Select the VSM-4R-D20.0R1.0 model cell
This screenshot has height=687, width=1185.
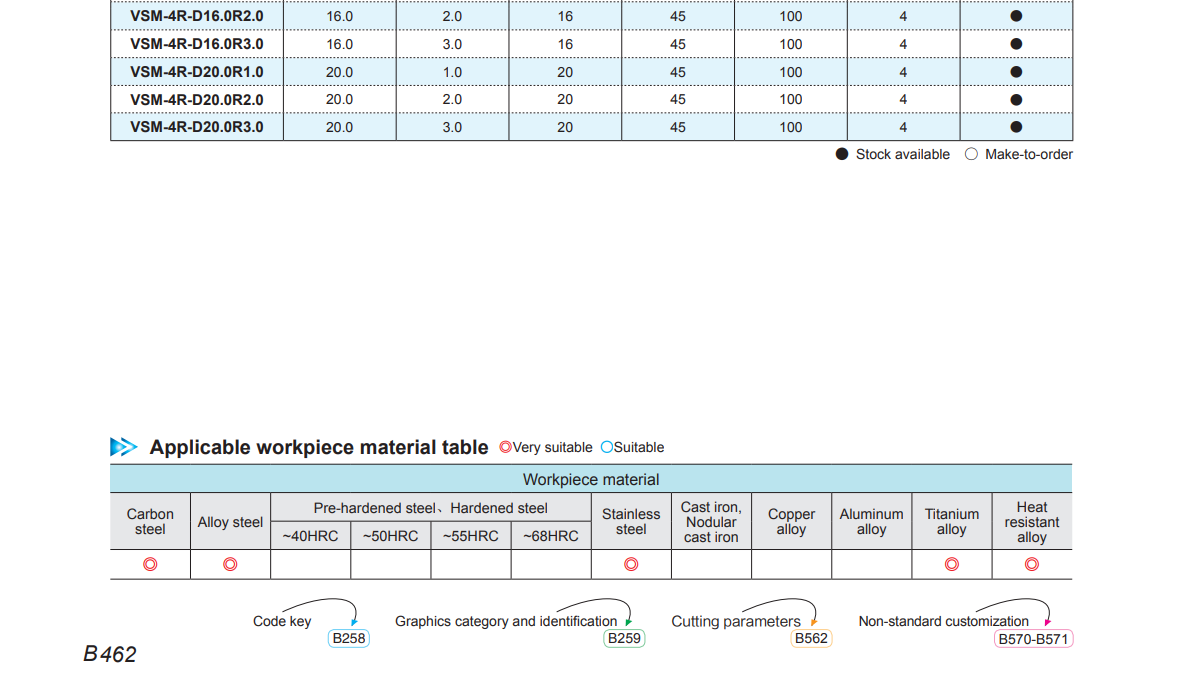point(197,72)
